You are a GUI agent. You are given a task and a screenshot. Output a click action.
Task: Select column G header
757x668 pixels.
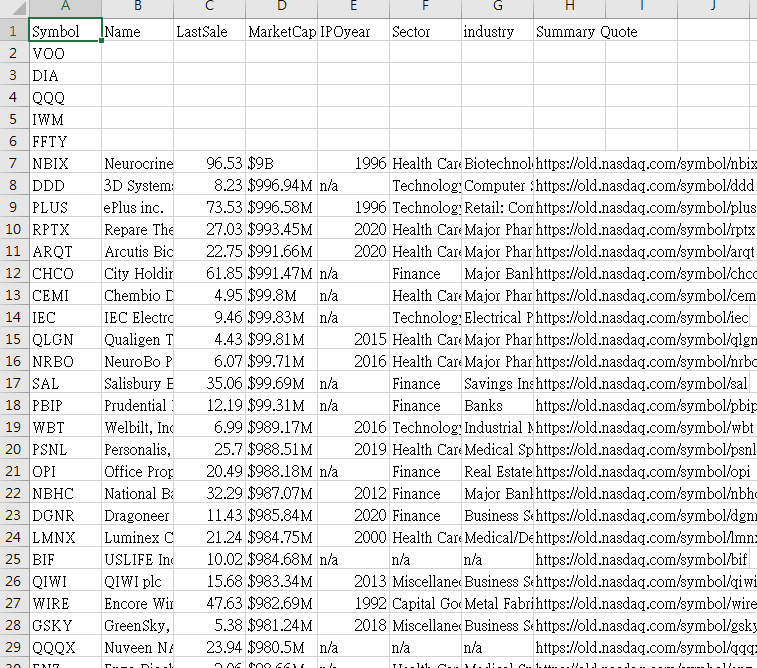click(x=498, y=7)
